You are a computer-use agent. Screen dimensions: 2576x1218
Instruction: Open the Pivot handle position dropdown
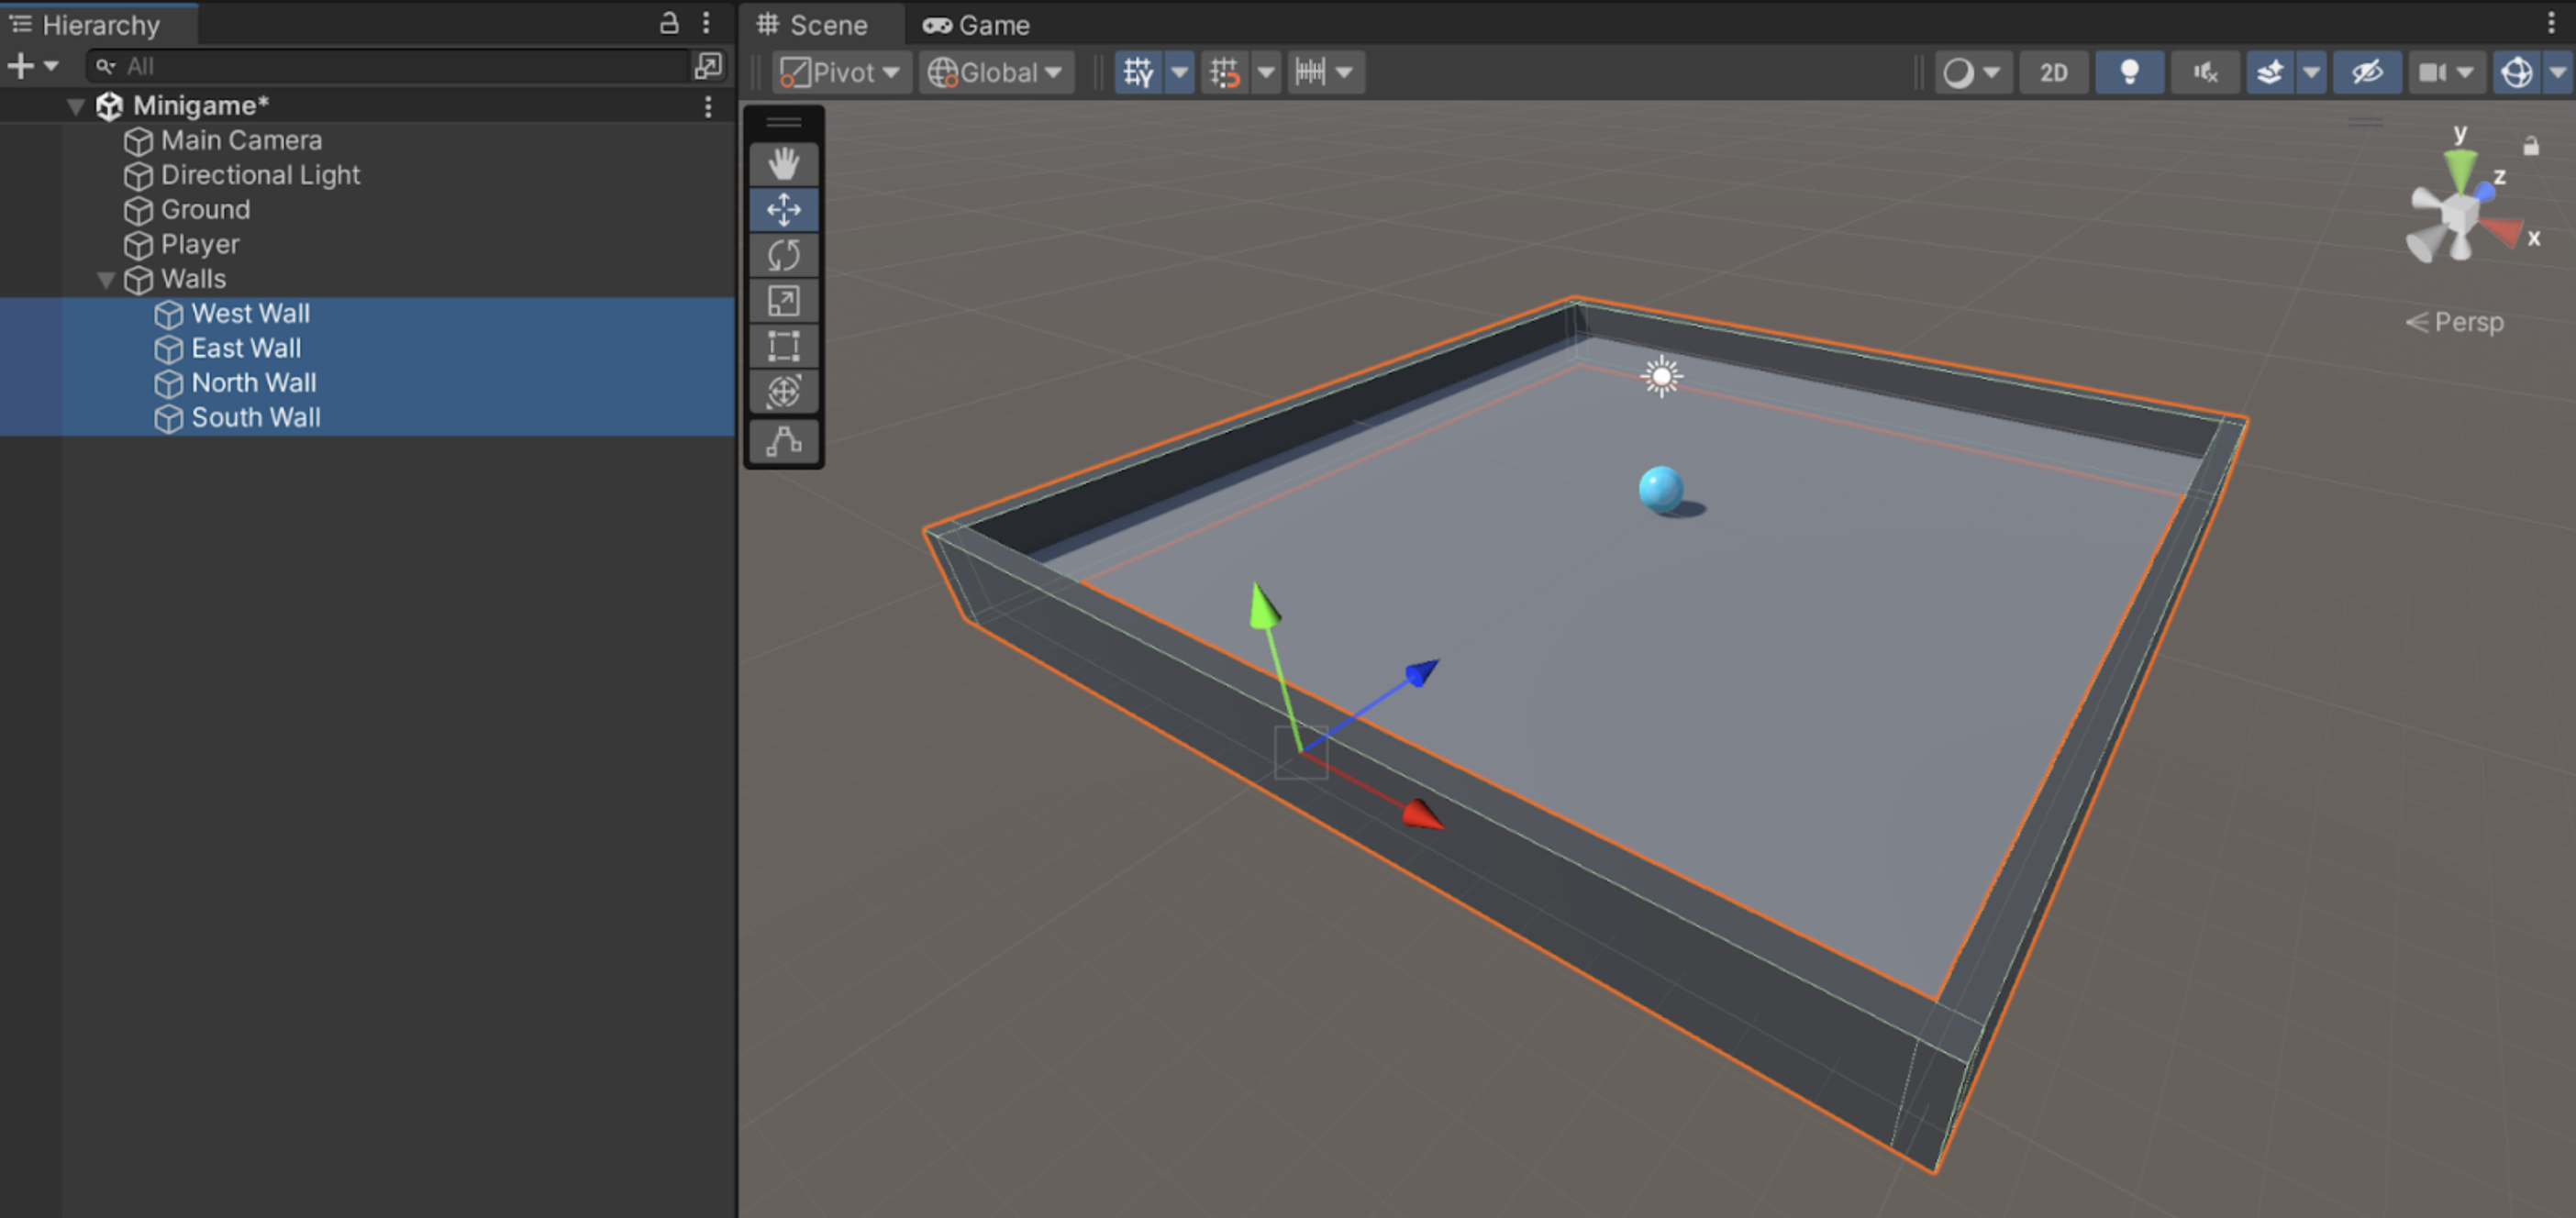tap(841, 72)
